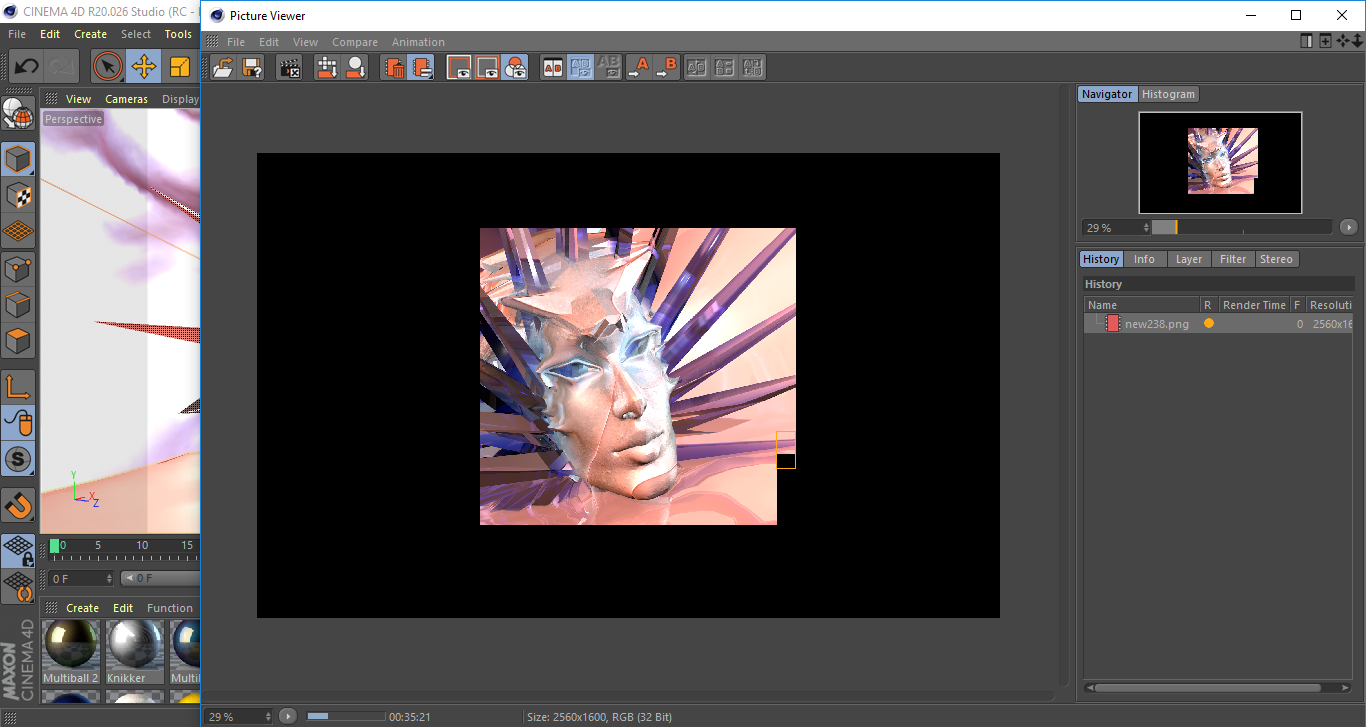Switch to the Filter tab

[1233, 259]
